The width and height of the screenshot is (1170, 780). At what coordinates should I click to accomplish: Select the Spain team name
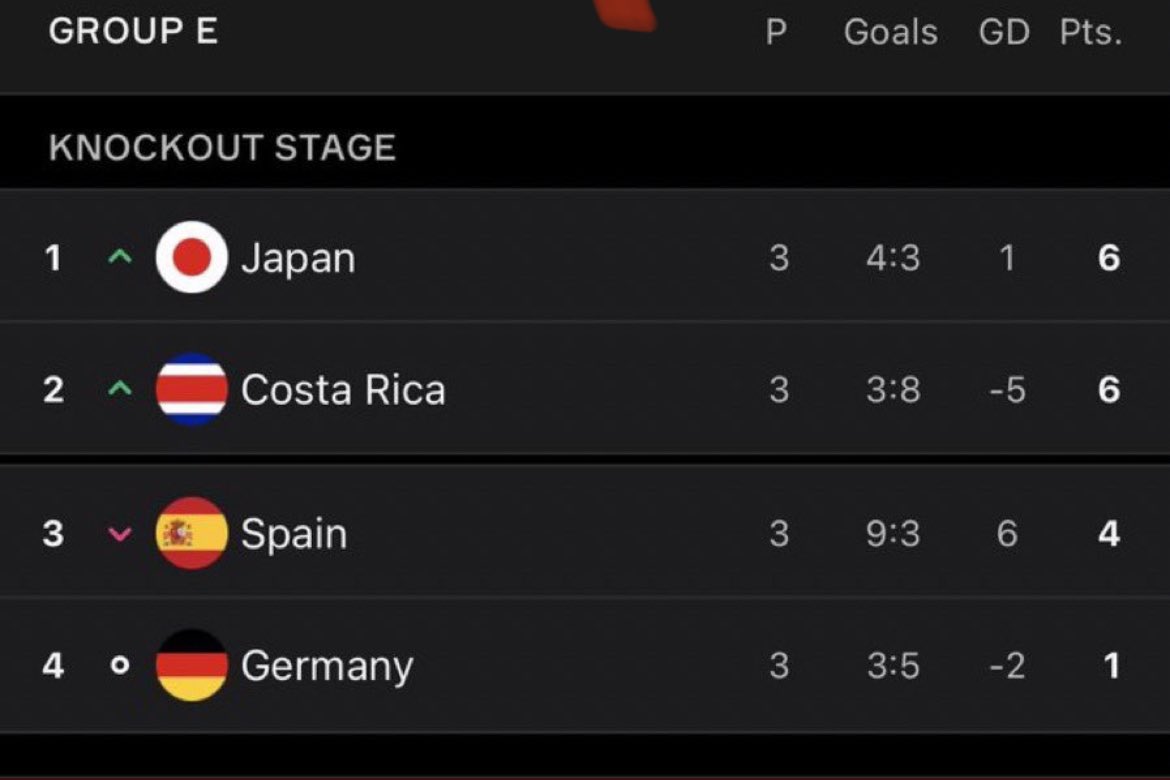click(x=294, y=535)
